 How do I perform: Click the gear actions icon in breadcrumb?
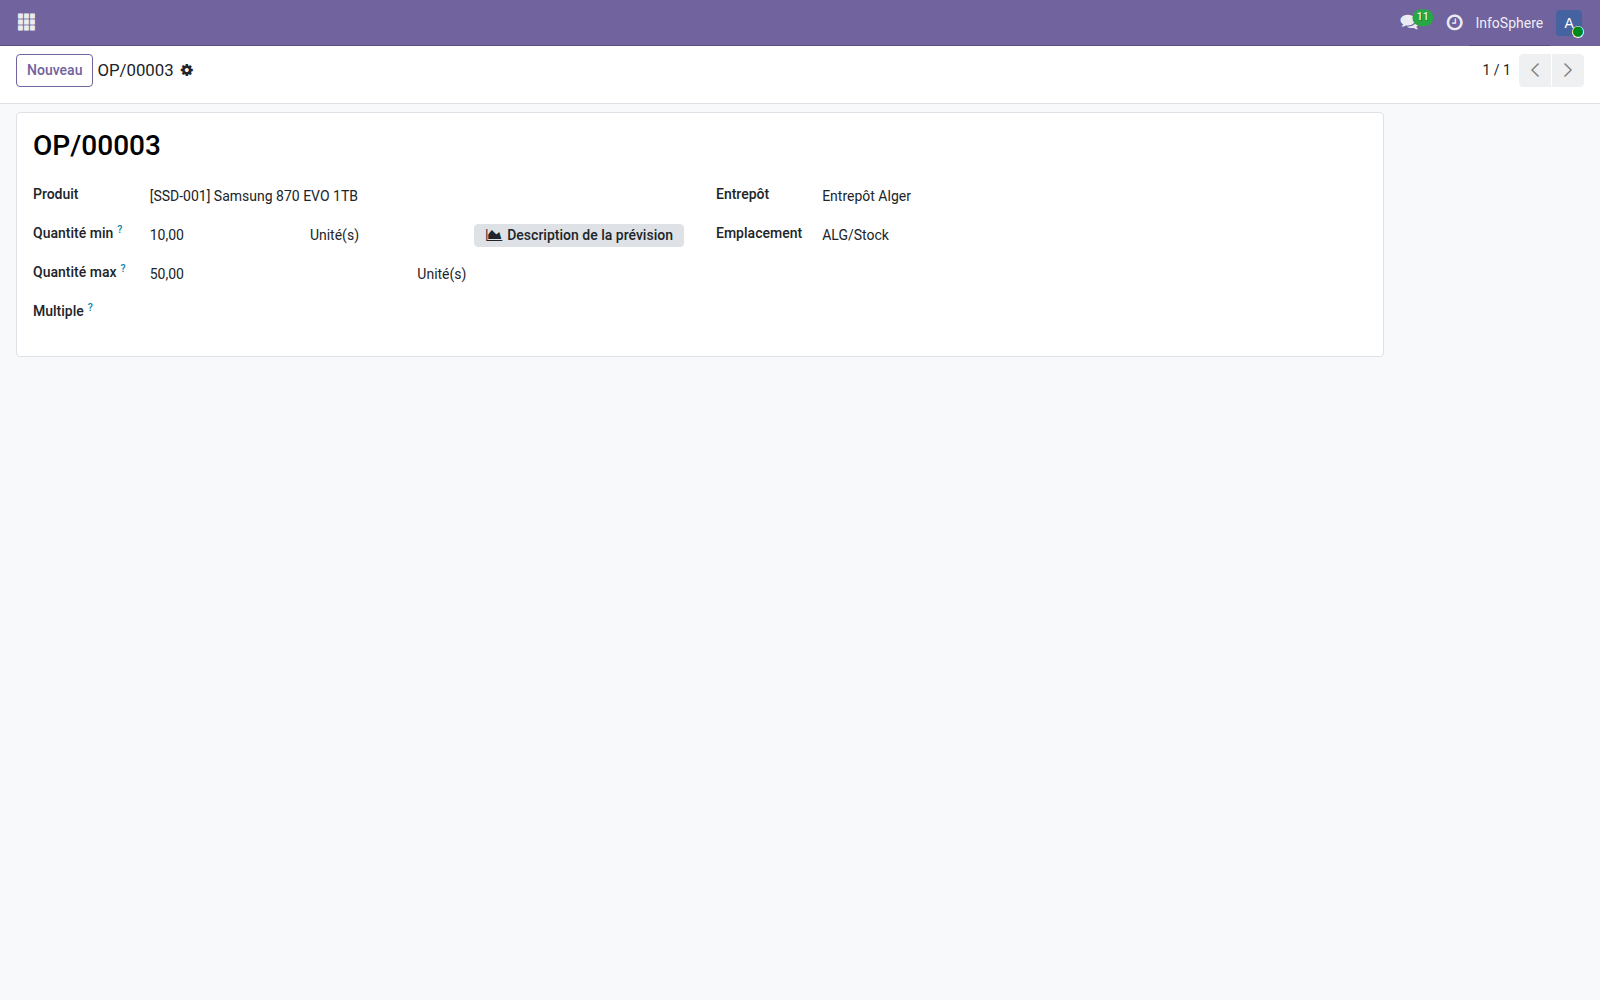[187, 70]
